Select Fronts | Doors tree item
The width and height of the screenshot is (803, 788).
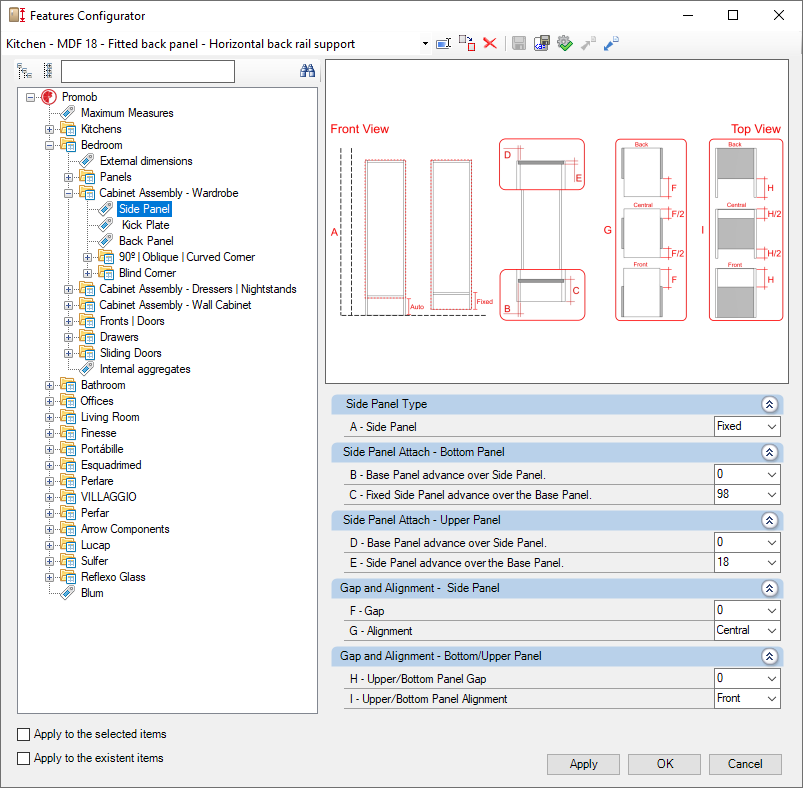[x=132, y=321]
